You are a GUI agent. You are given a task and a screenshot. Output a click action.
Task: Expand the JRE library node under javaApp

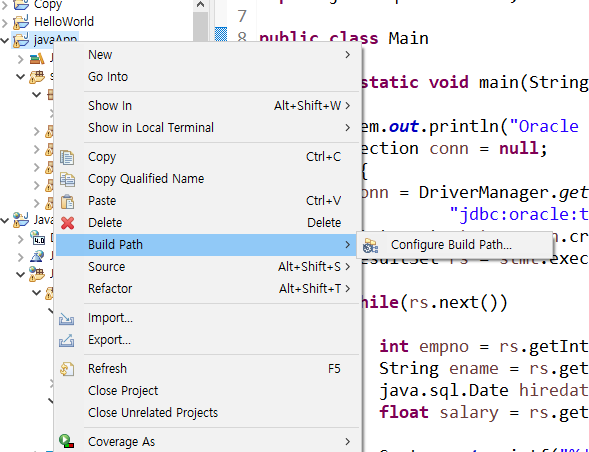(21, 59)
